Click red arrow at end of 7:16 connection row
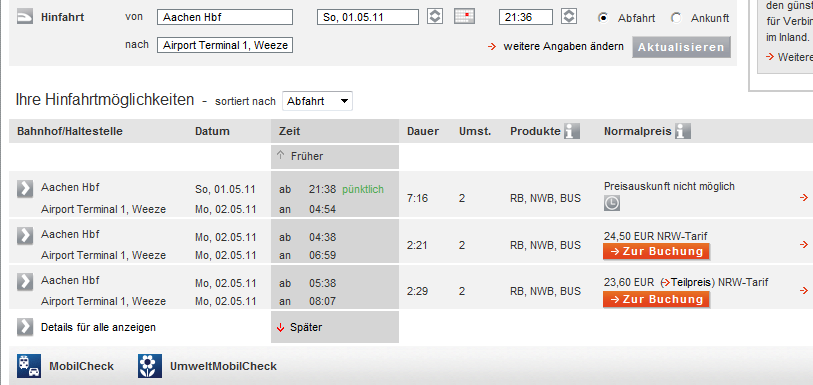 click(x=804, y=197)
